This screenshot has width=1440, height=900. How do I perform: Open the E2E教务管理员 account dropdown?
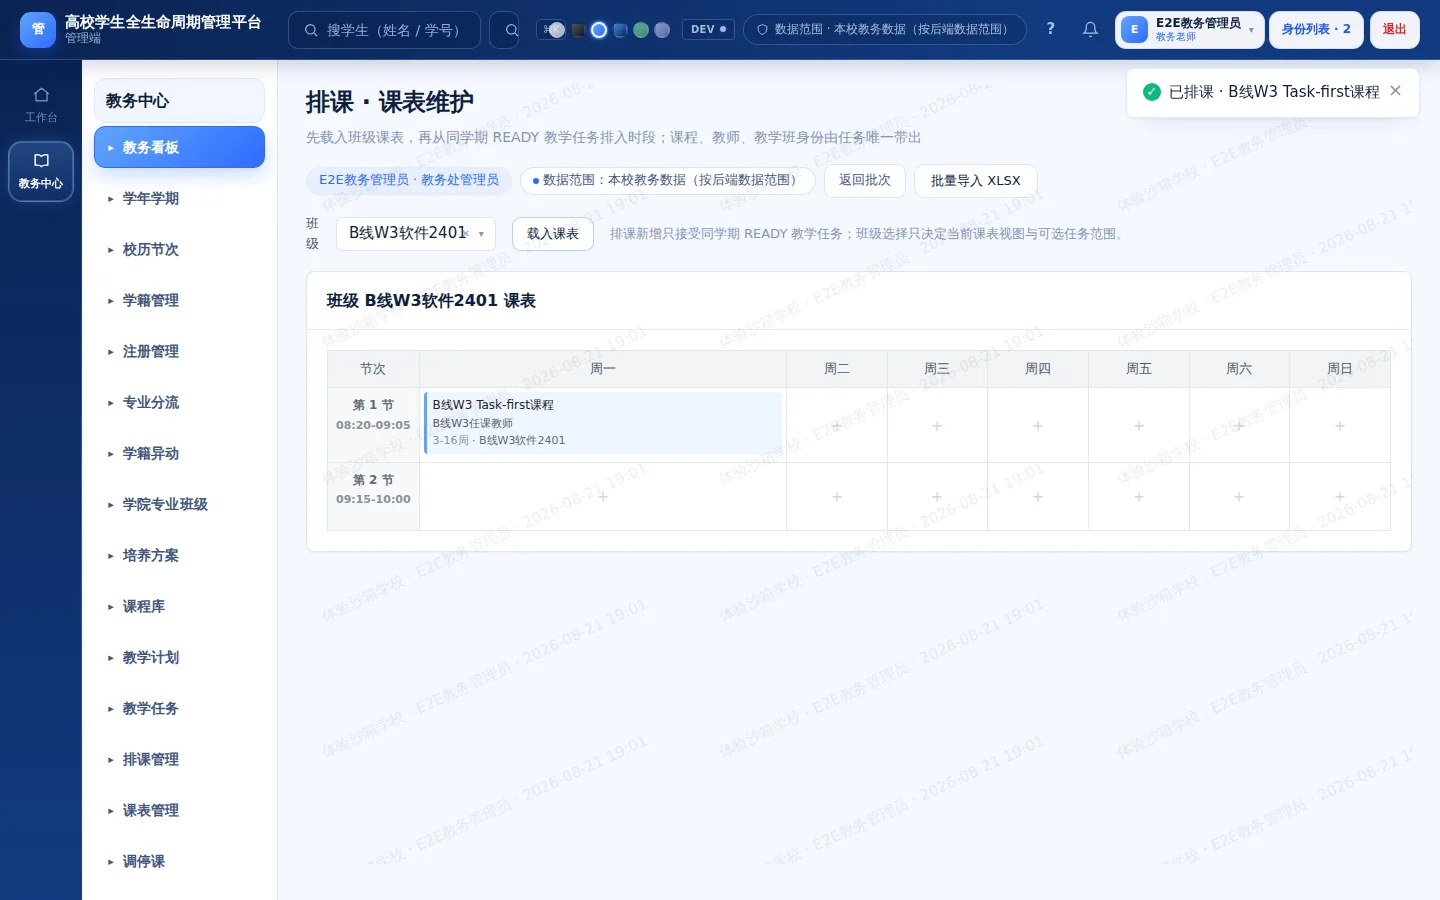[1190, 30]
